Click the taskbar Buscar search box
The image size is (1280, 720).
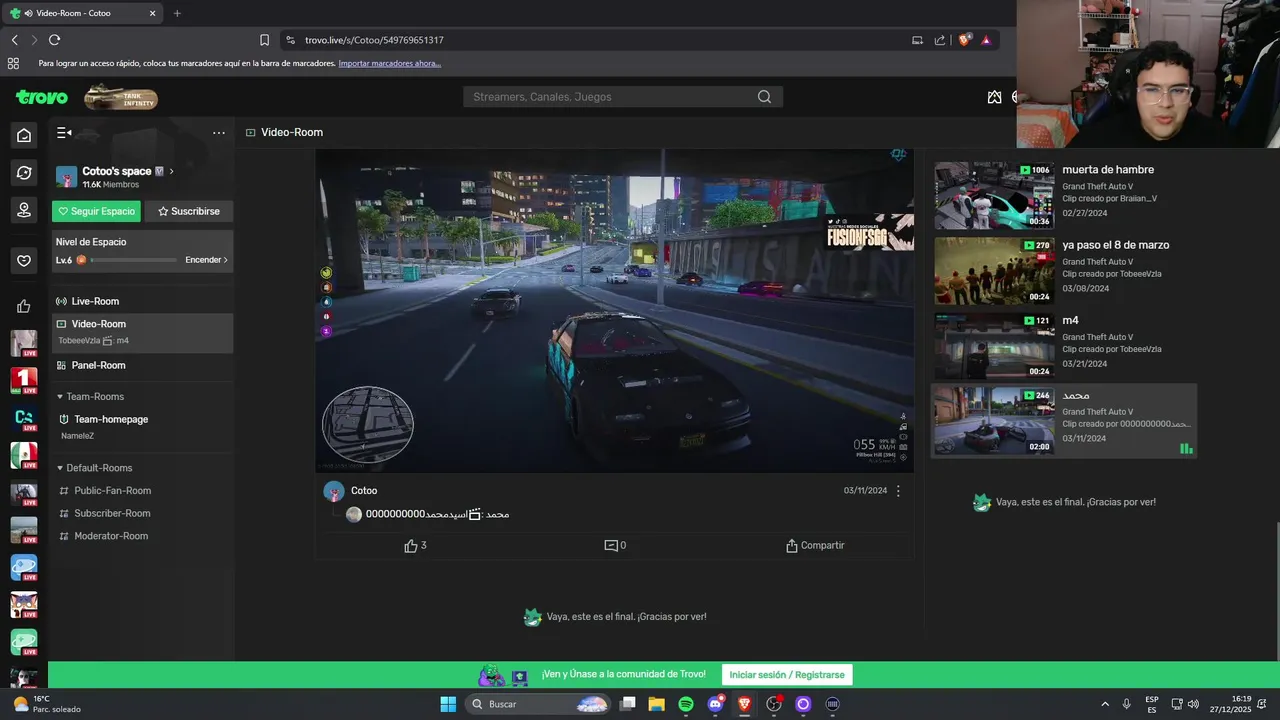click(x=539, y=704)
